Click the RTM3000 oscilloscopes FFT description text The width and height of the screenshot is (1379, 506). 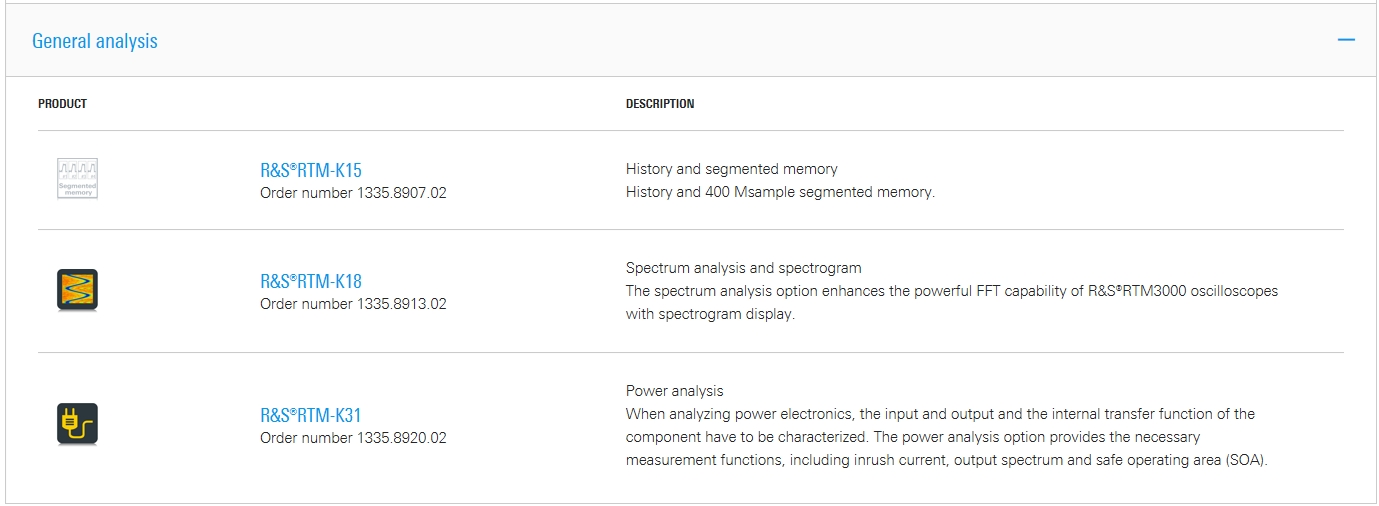(952, 291)
